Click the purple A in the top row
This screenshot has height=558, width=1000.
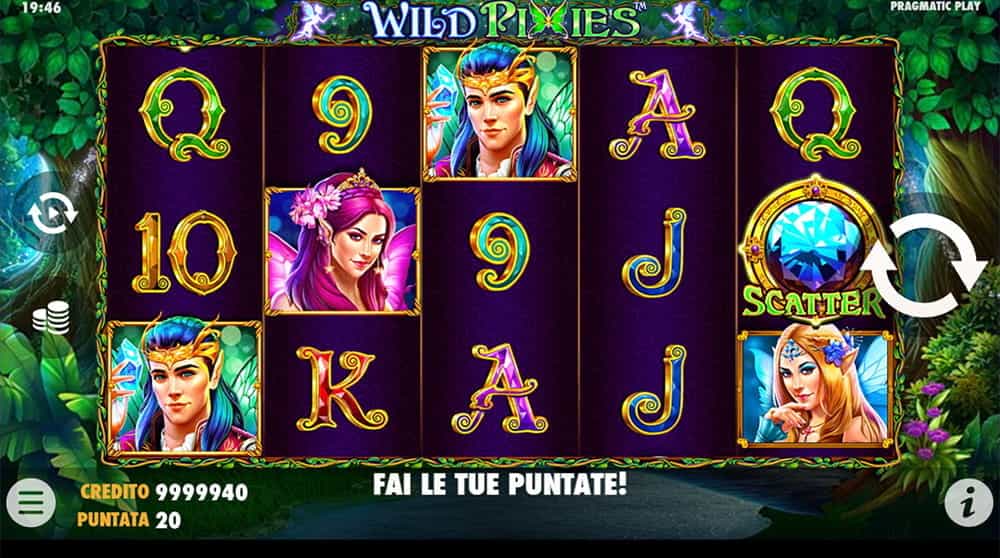pyautogui.click(x=658, y=115)
